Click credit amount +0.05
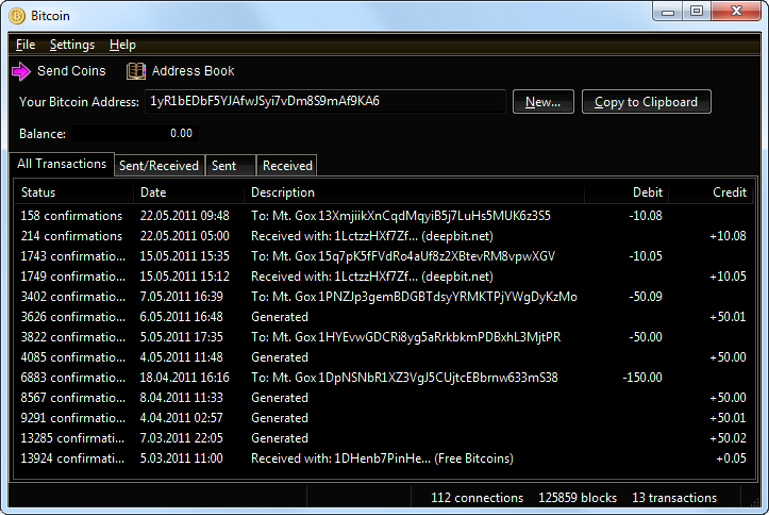 (x=731, y=458)
